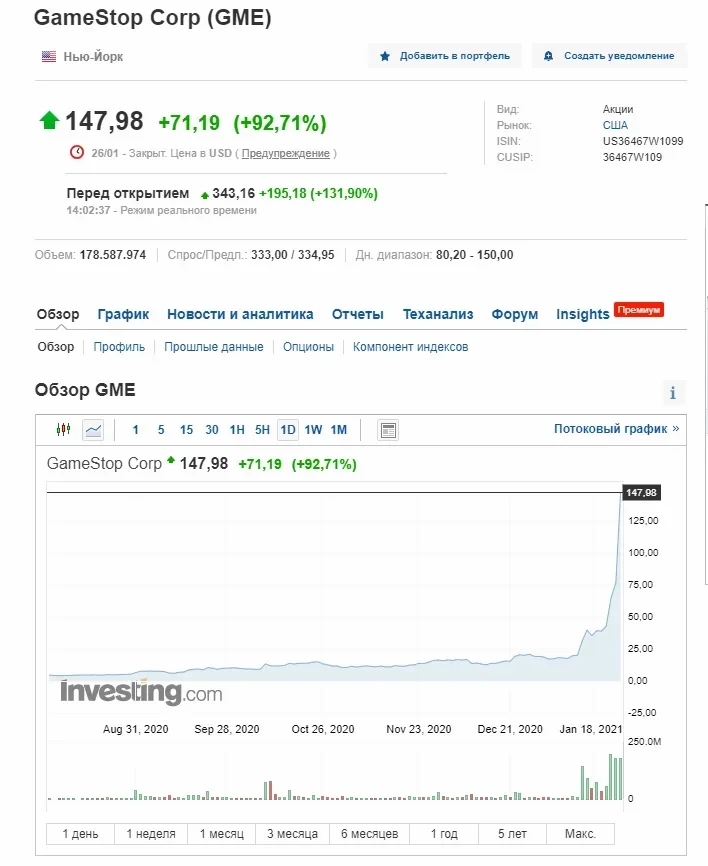Viewport: 708px width, 866px height.
Task: Set chart range to 1 день
Action: point(81,834)
